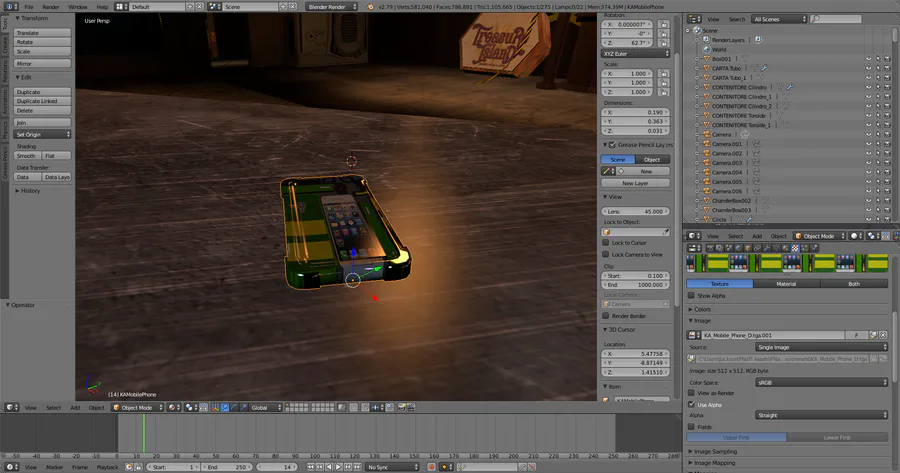The width and height of the screenshot is (900, 473).
Task: Click the New Layer button
Action: 635,183
